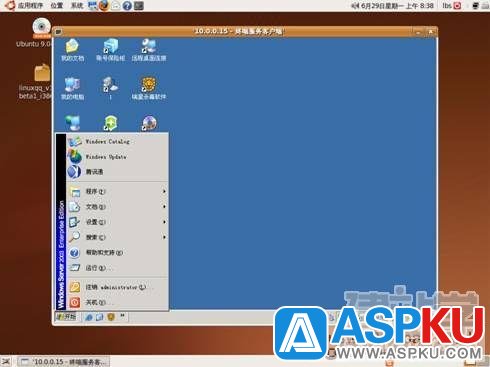
Task: Click the 开始 Start button
Action: 67,317
